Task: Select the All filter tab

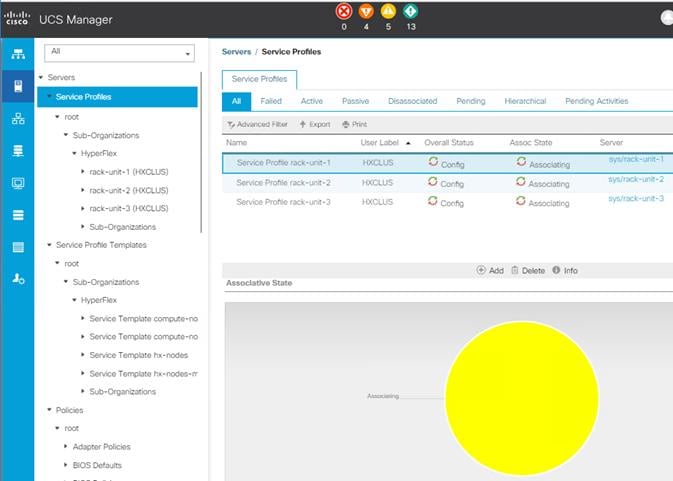Action: pyautogui.click(x=236, y=101)
